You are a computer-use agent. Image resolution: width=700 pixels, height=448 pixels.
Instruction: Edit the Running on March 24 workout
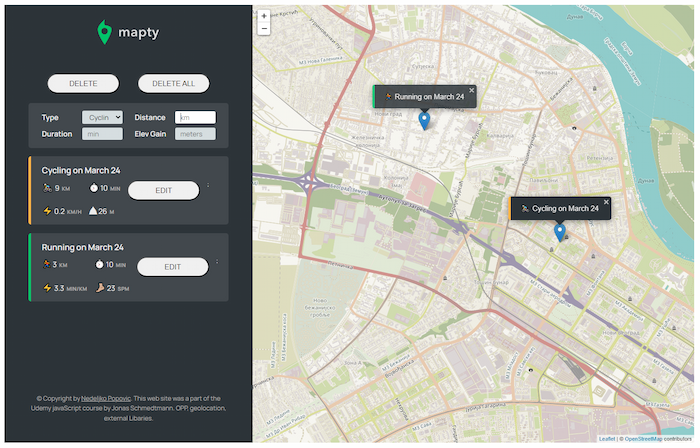(172, 267)
